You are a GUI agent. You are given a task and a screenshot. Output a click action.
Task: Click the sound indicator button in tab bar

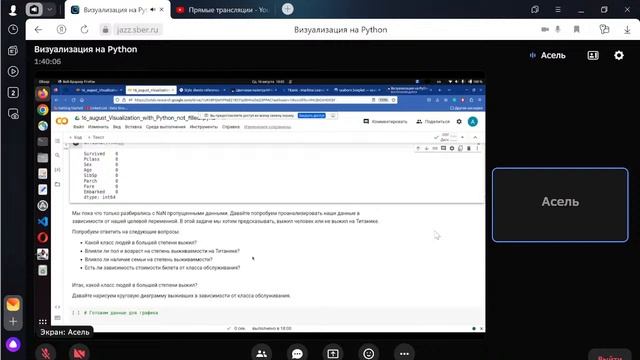(34, 9)
